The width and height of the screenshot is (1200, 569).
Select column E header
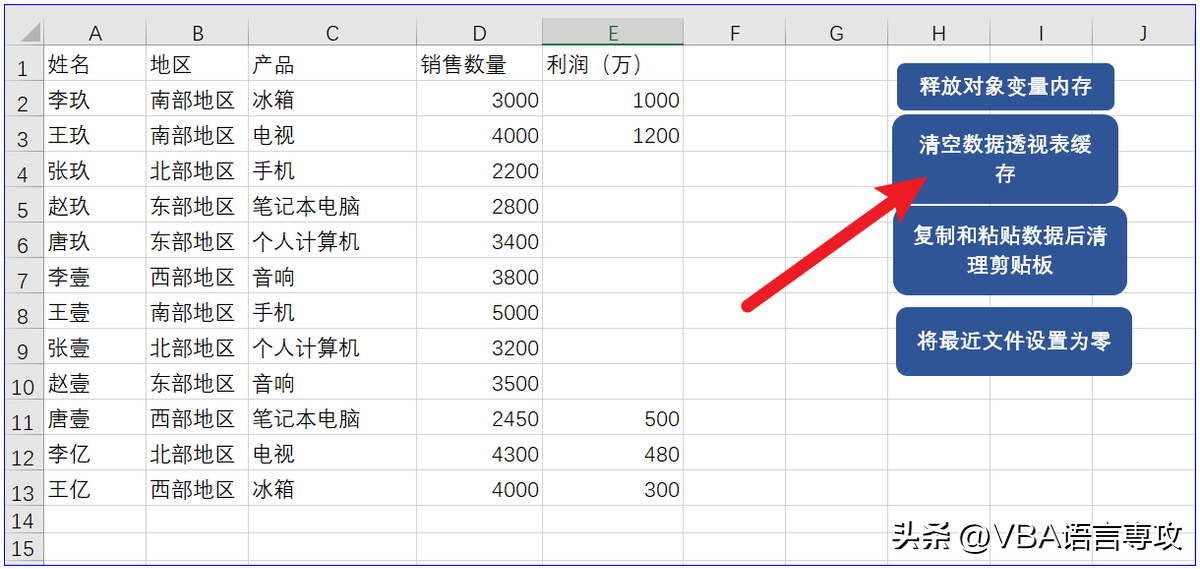point(613,33)
